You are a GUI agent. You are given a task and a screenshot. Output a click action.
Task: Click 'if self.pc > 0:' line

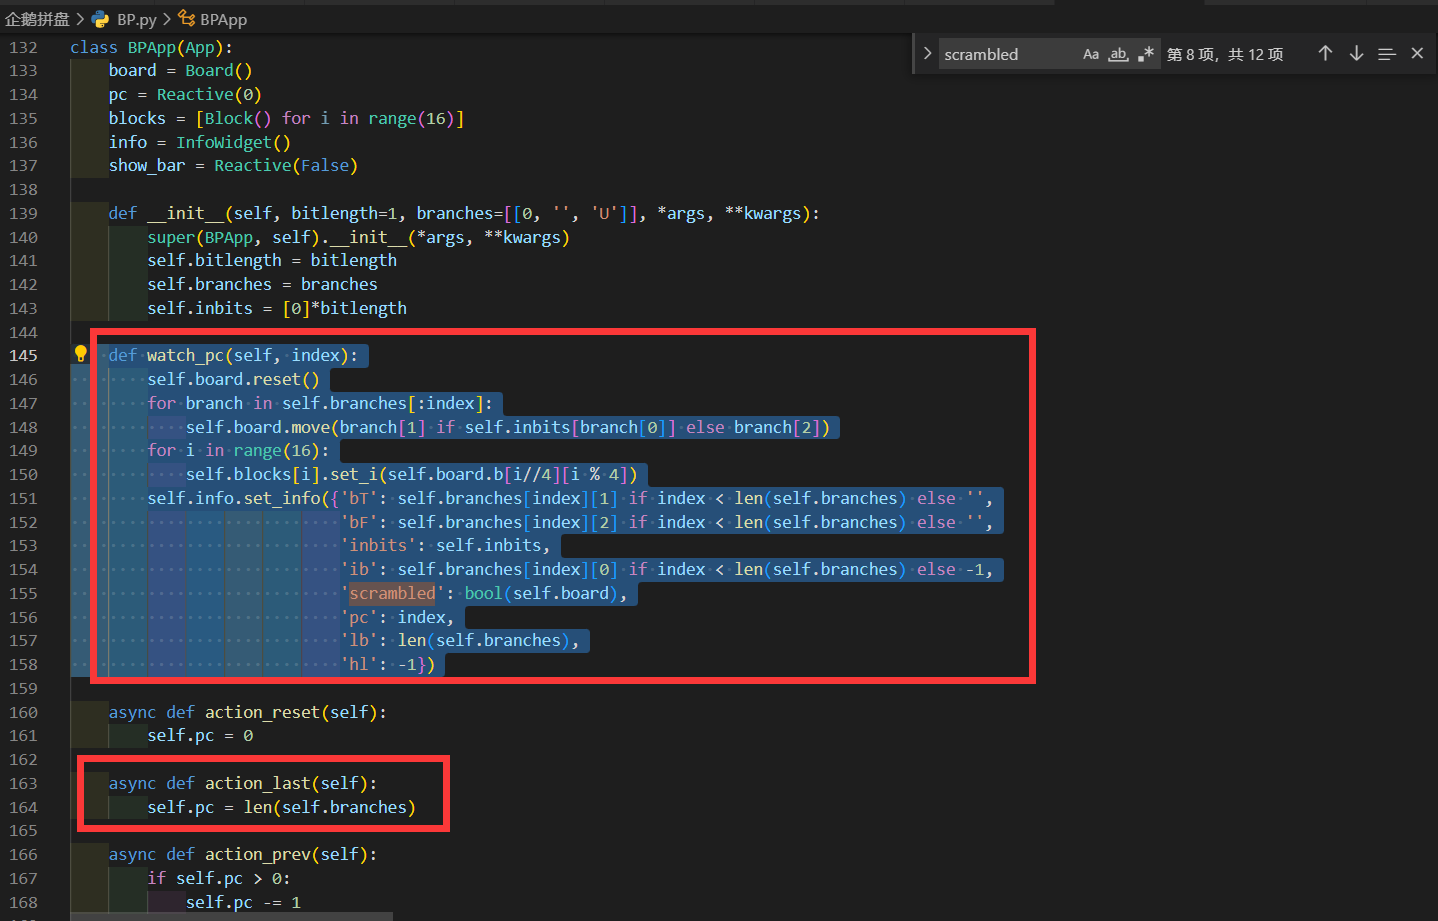click(219, 878)
